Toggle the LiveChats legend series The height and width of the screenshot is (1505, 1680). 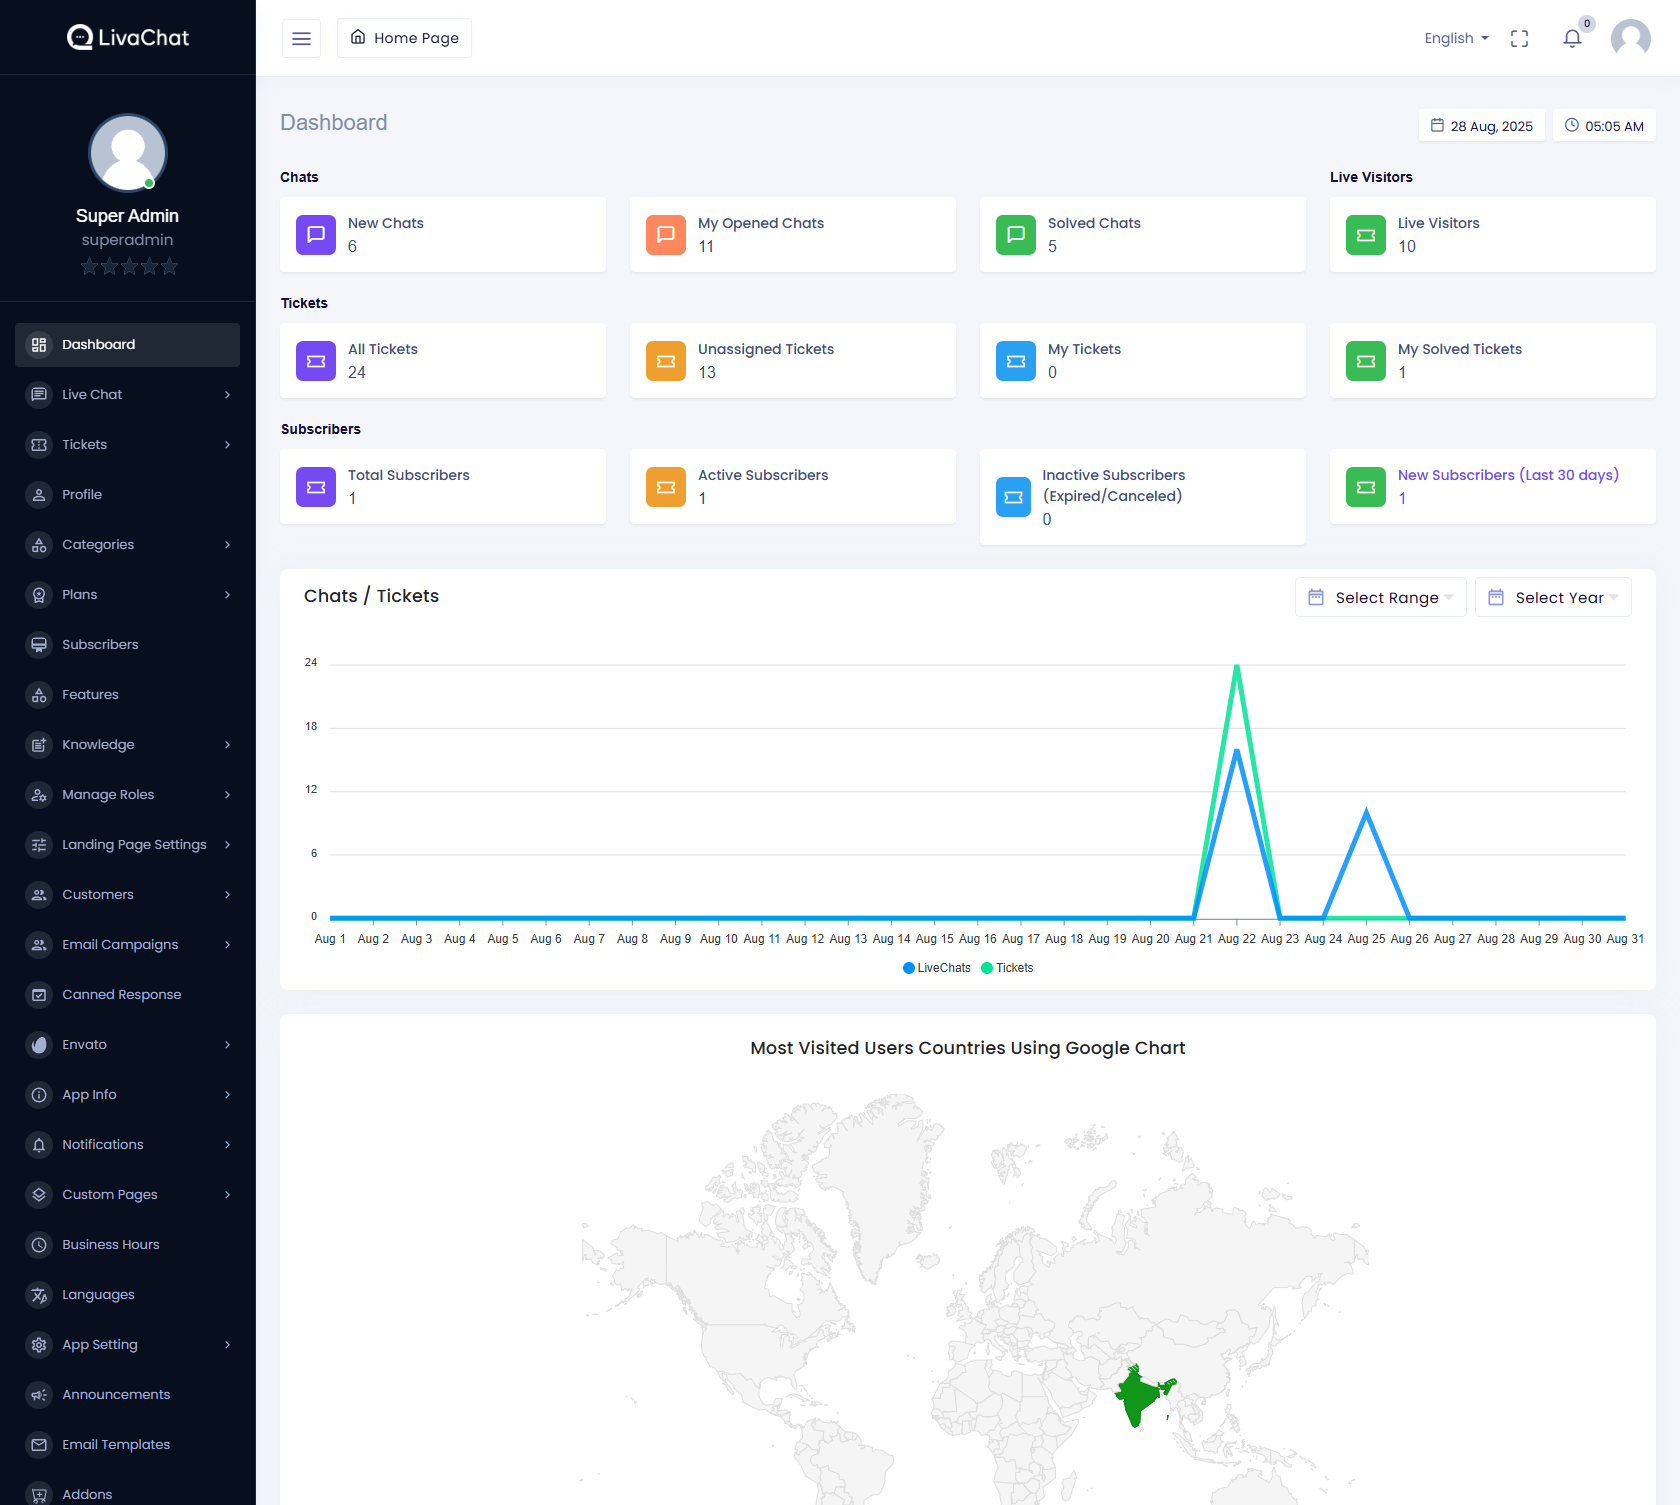pyautogui.click(x=936, y=968)
